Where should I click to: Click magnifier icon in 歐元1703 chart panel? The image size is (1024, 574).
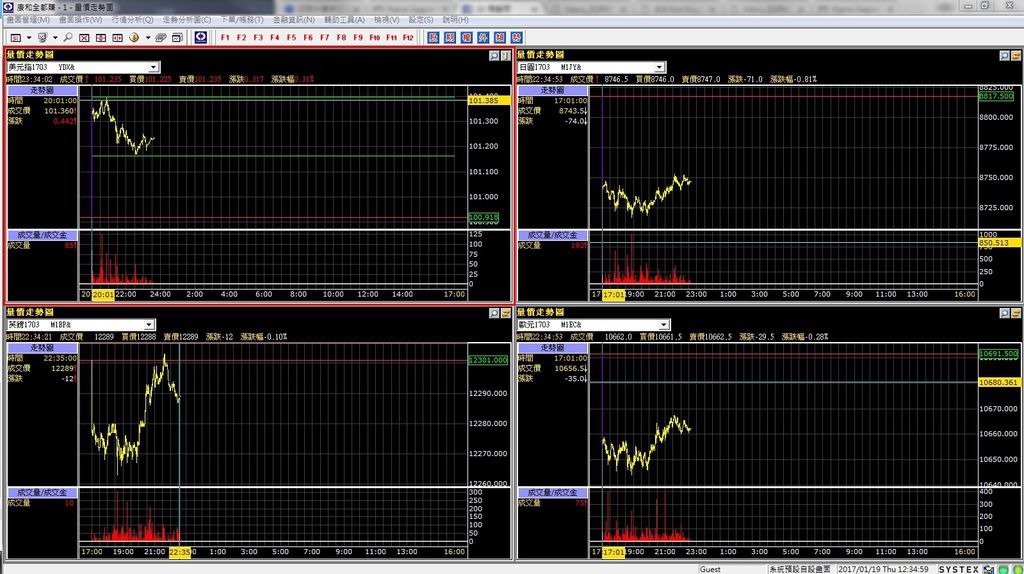pos(1005,313)
